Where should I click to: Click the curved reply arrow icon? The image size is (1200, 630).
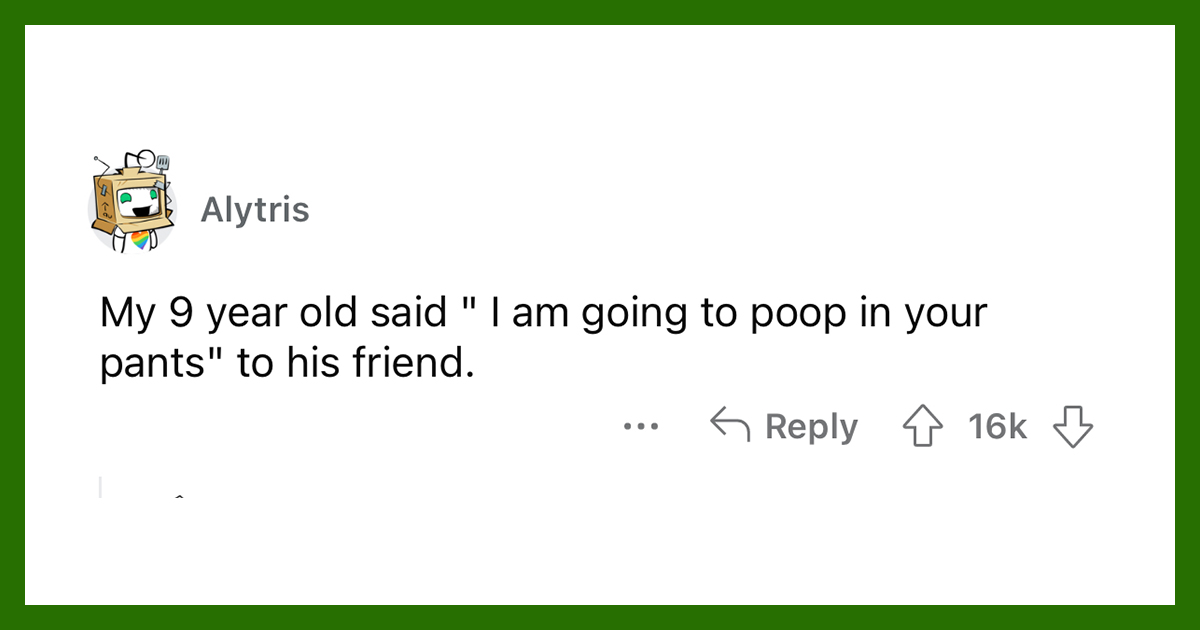(x=729, y=426)
